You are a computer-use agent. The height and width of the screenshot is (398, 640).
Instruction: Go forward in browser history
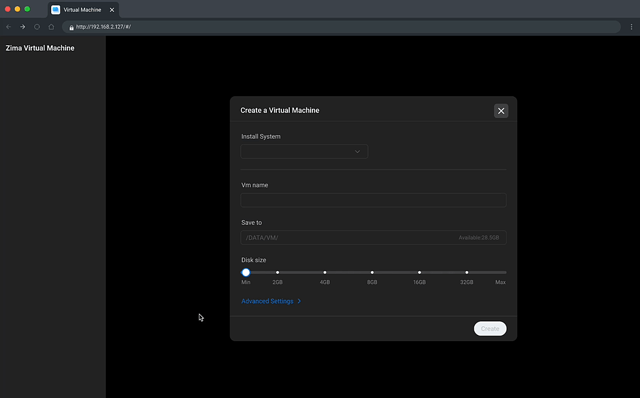[23, 27]
